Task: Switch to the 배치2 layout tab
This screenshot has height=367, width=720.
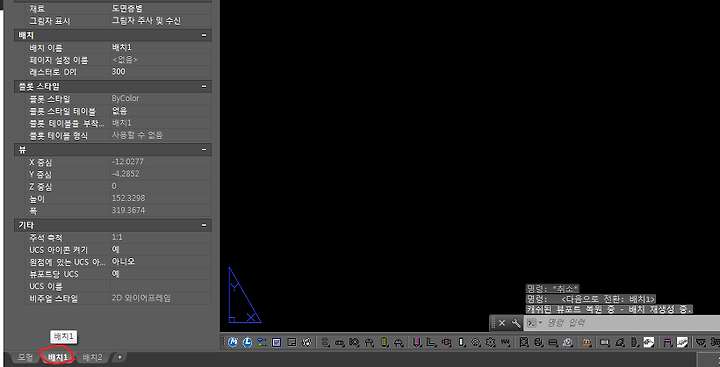Action: [x=92, y=357]
